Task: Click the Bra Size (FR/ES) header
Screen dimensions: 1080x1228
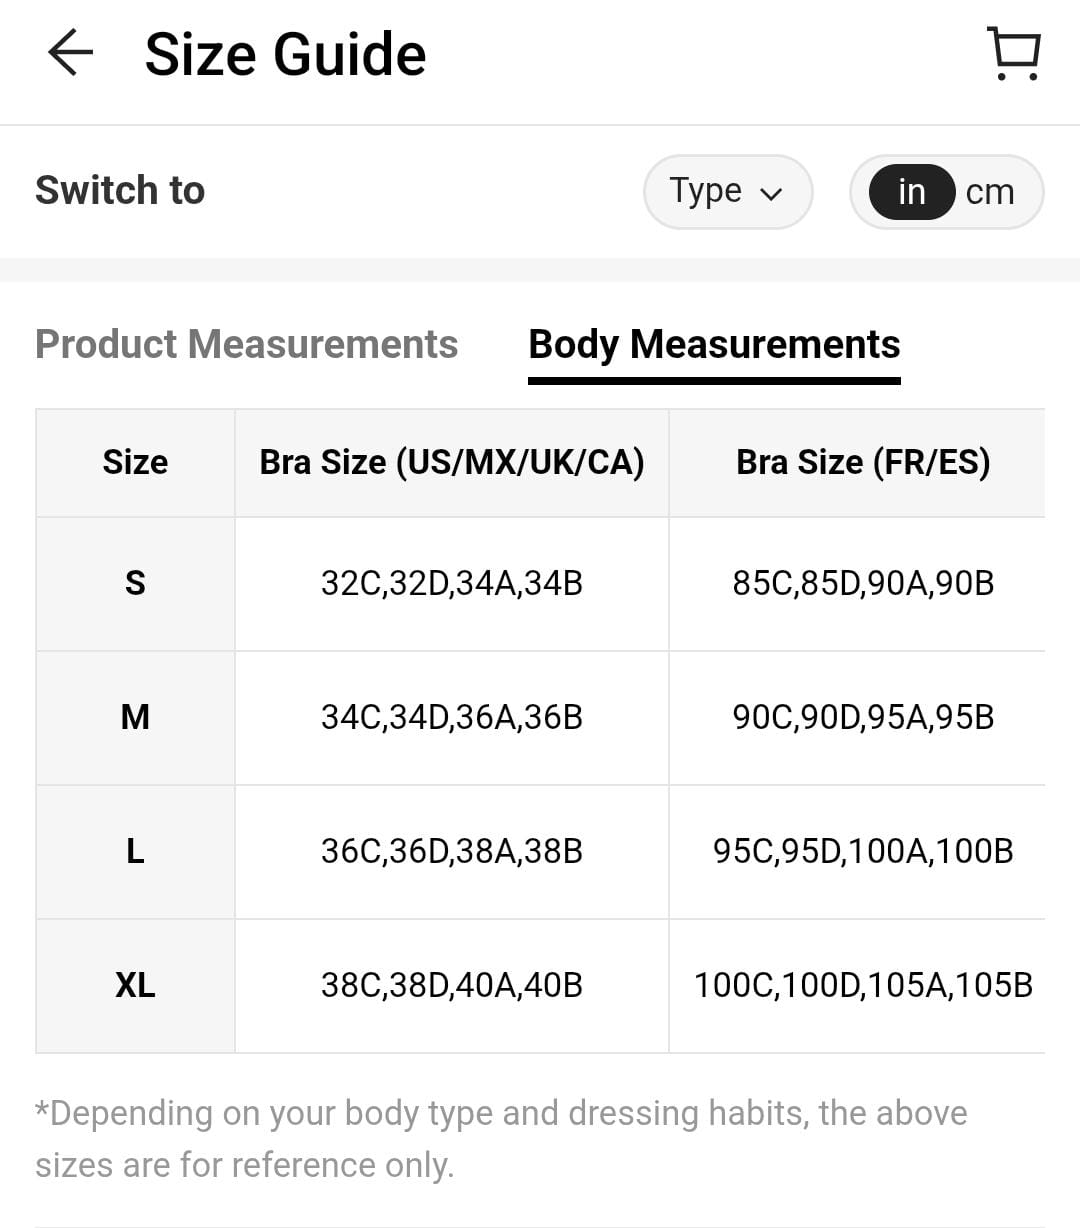Action: pos(862,462)
